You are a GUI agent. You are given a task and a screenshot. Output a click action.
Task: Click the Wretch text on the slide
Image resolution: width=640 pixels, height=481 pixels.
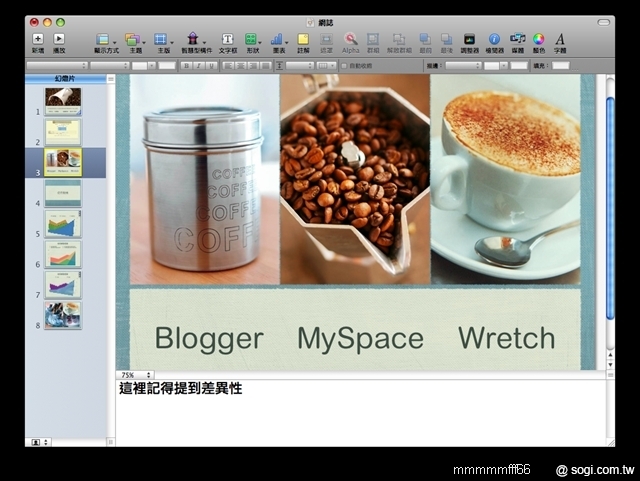coord(506,338)
